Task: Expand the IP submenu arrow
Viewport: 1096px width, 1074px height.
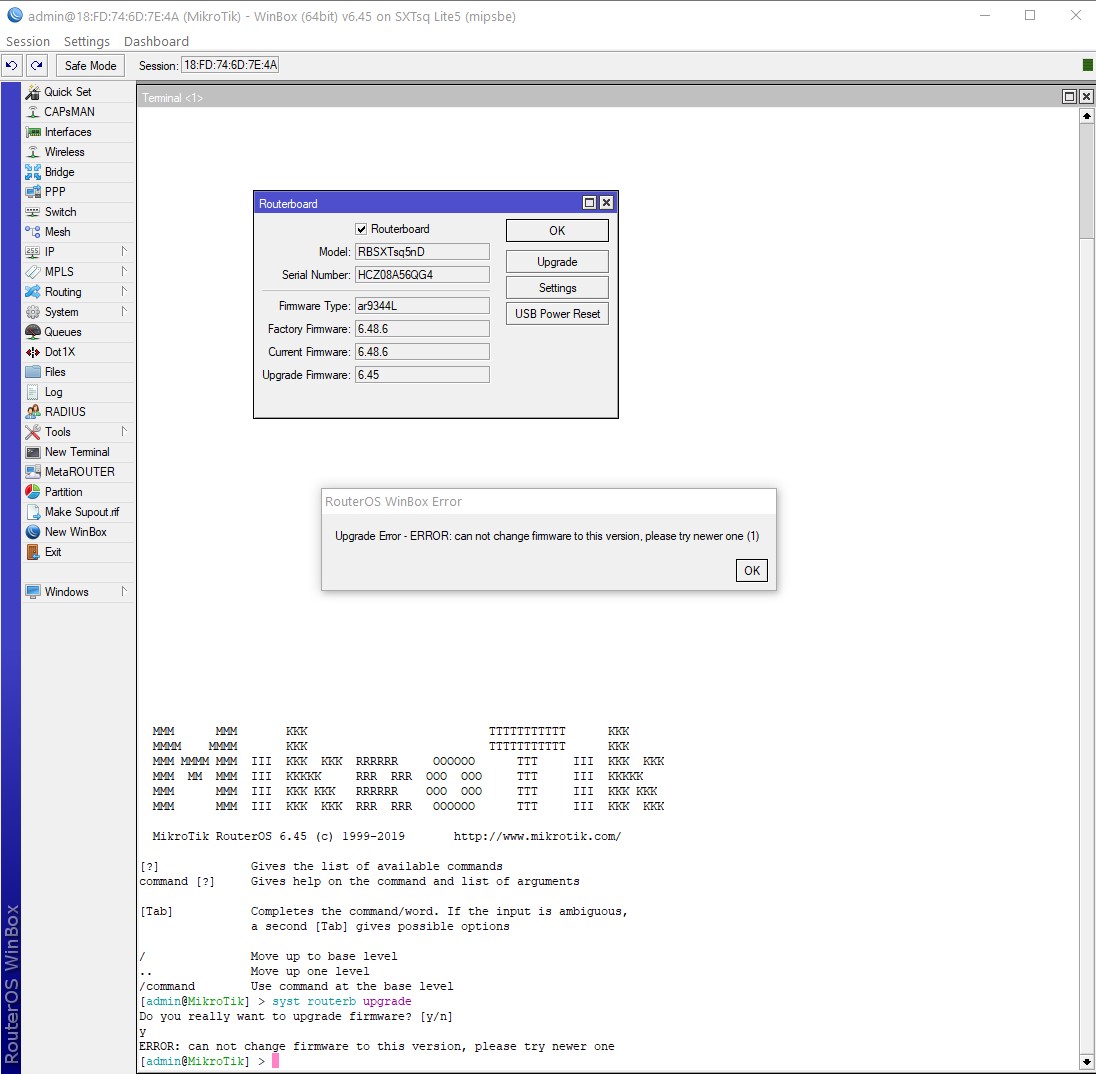Action: click(x=124, y=252)
